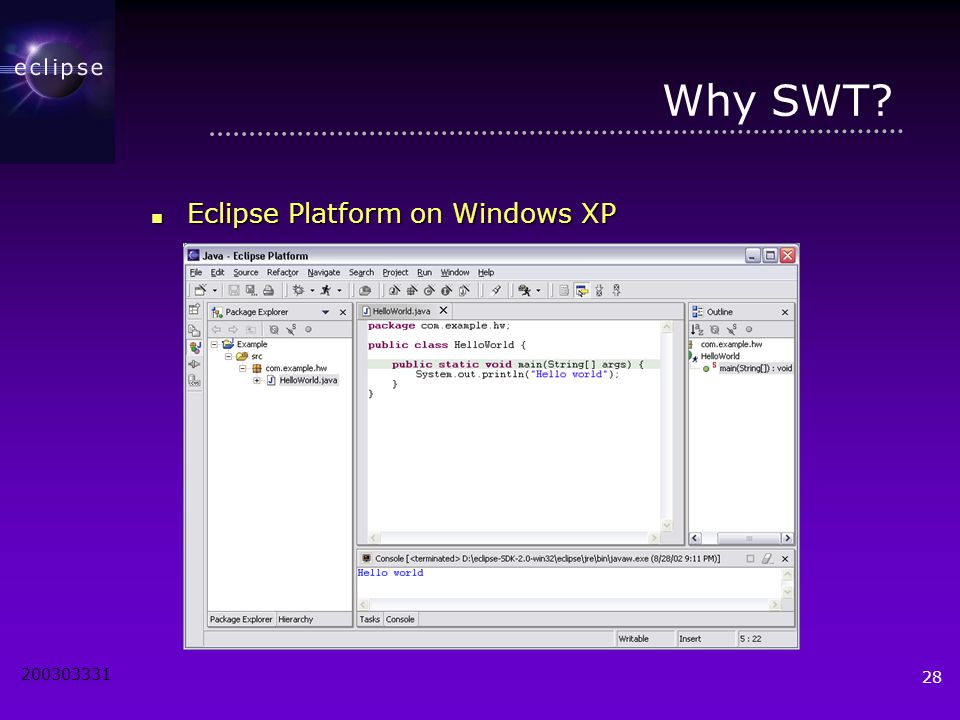
Task: Click the New Scrapbook Page icon
Action: coord(464,290)
